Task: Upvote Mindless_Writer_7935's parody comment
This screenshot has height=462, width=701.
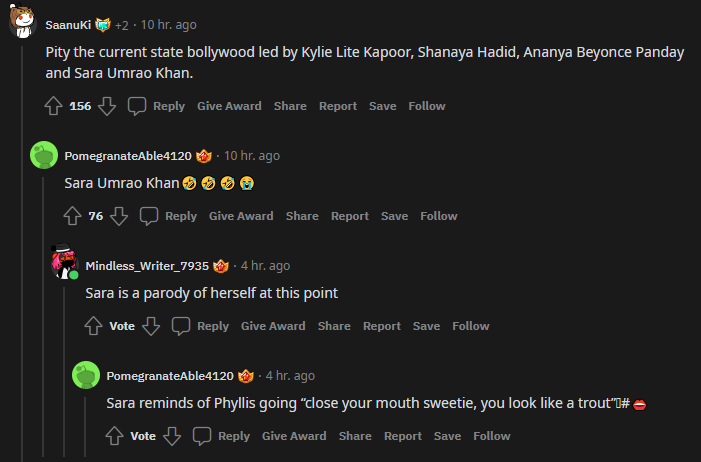Action: (94, 326)
